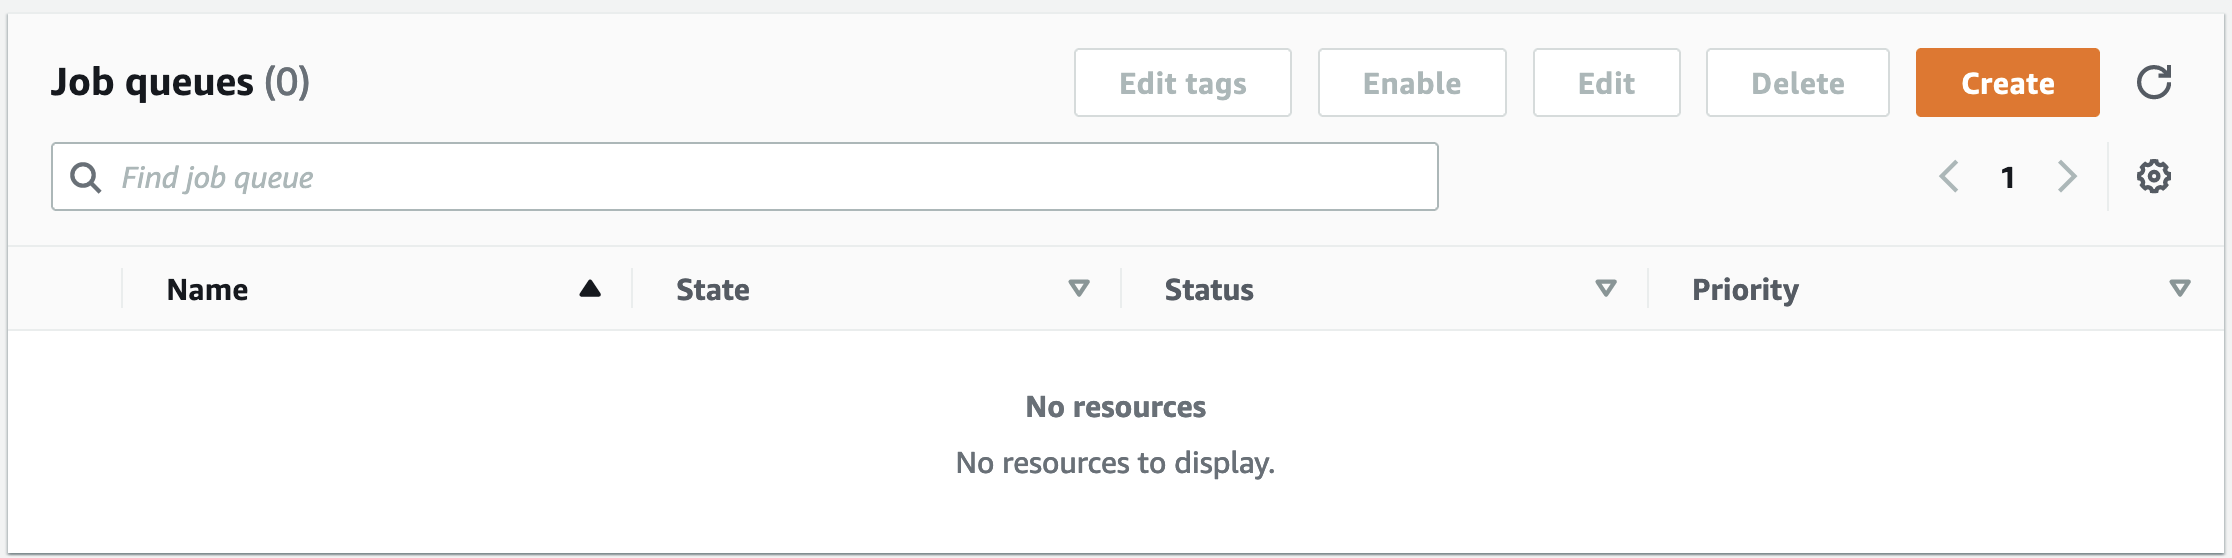The image size is (2232, 558).
Task: Click the State column header label
Action: (713, 289)
